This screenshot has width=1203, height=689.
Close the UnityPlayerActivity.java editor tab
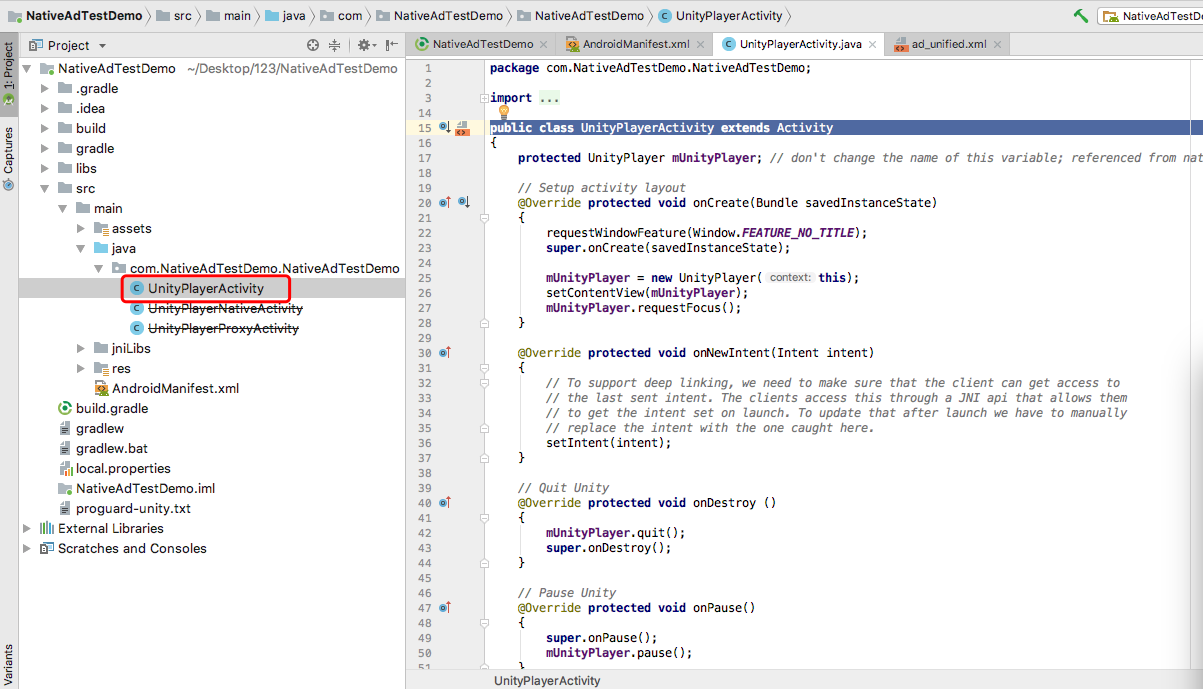tap(872, 45)
